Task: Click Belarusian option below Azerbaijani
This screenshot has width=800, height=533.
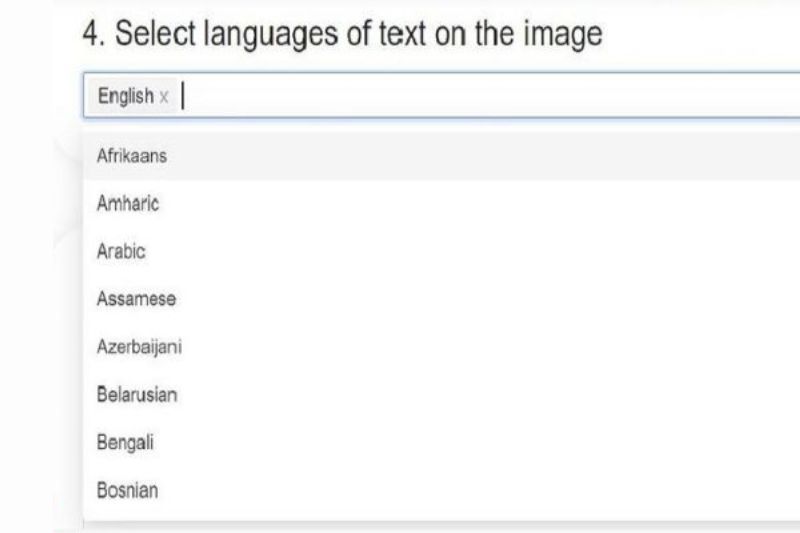Action: (137, 395)
